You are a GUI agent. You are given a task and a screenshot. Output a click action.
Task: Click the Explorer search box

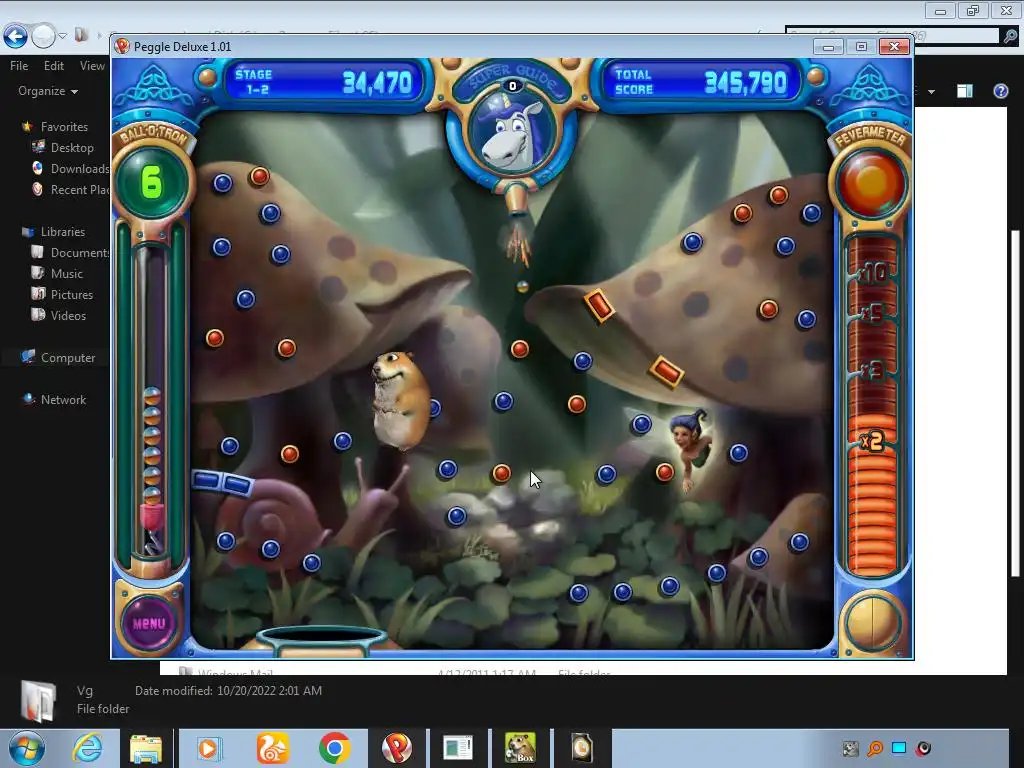pyautogui.click(x=893, y=35)
